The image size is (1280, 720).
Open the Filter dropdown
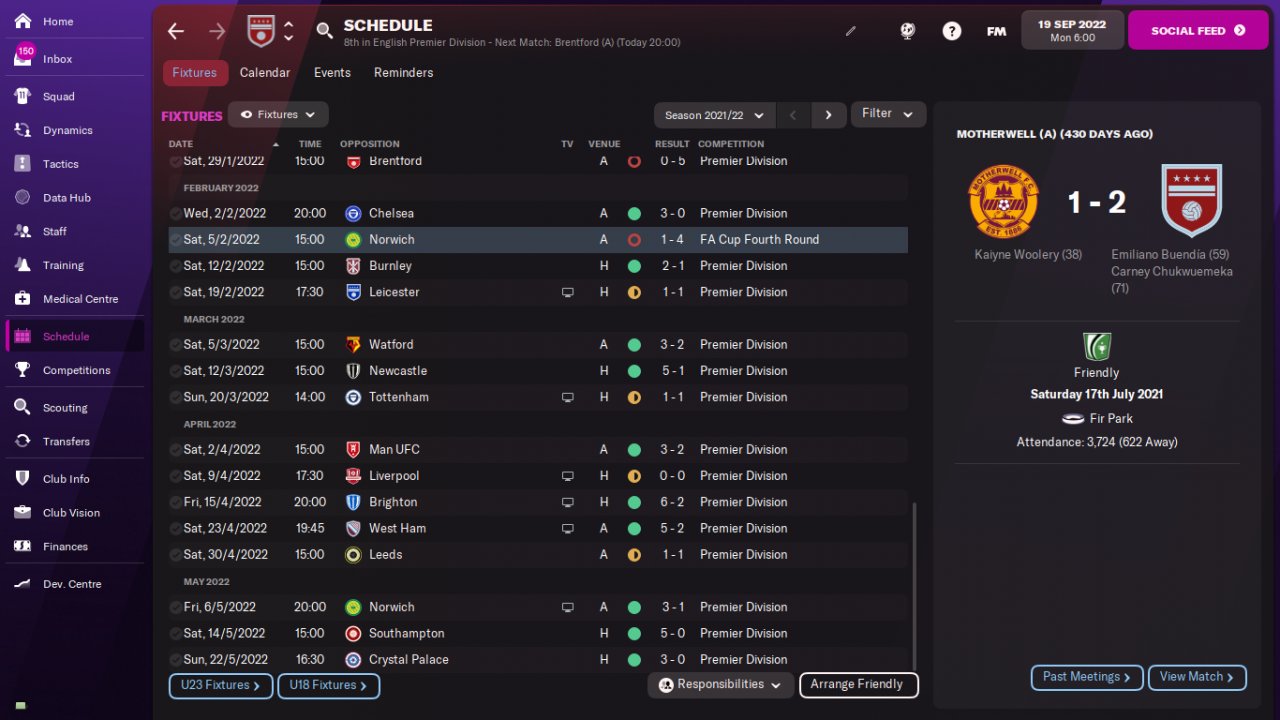(888, 114)
